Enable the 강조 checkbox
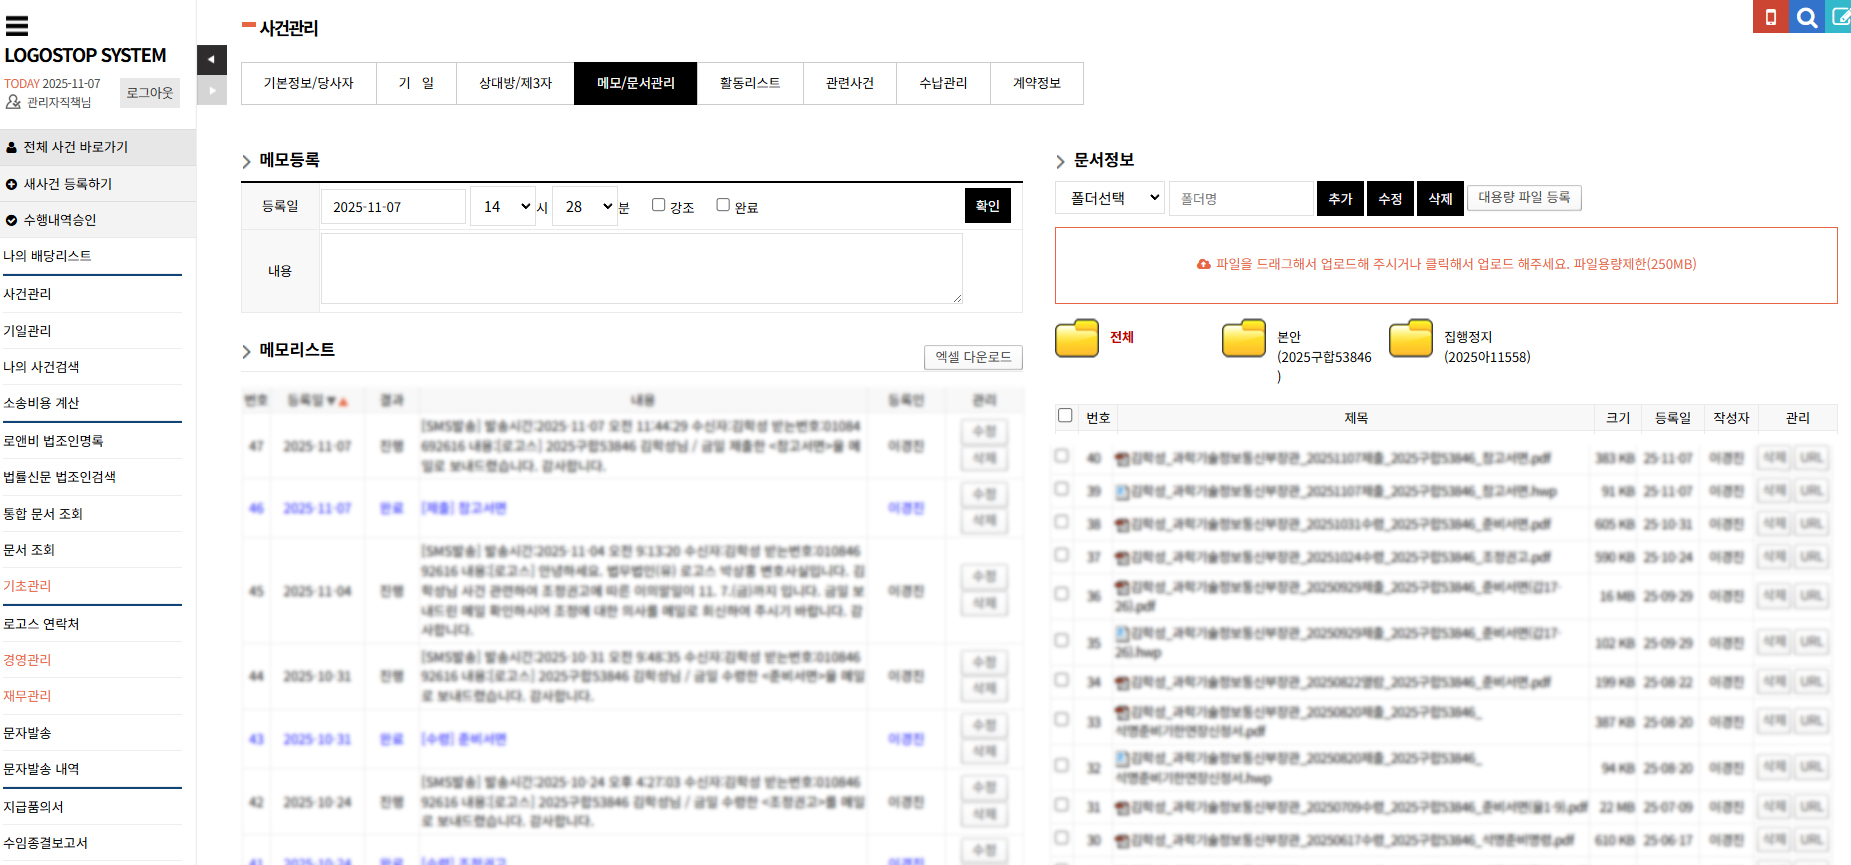Screen dimensions: 1851x865 coord(658,205)
